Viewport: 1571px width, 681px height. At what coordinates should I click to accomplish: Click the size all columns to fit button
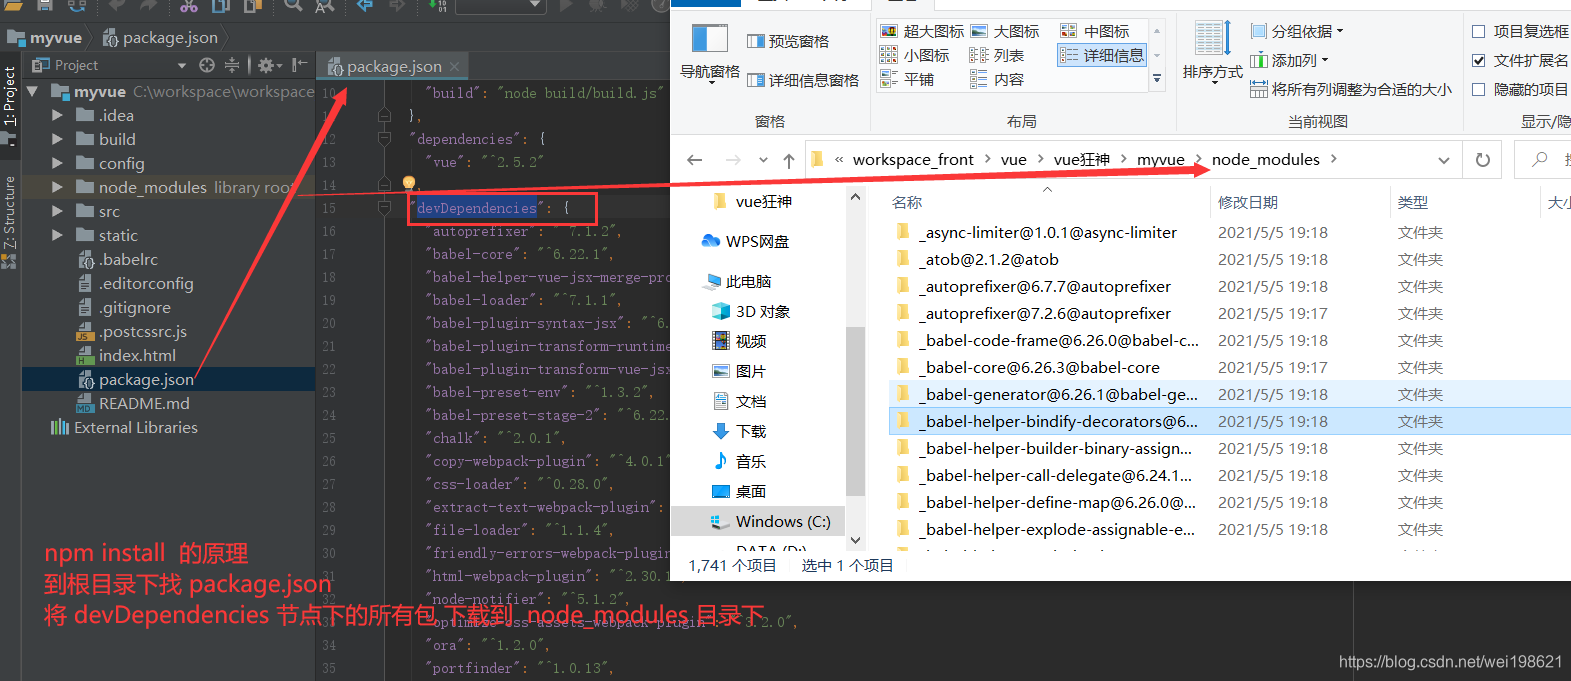[x=1351, y=89]
